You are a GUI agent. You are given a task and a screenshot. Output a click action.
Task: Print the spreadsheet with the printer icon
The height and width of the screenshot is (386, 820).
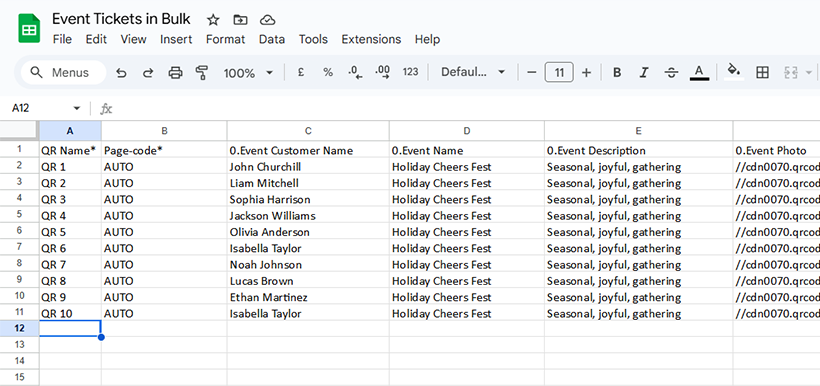coord(175,73)
